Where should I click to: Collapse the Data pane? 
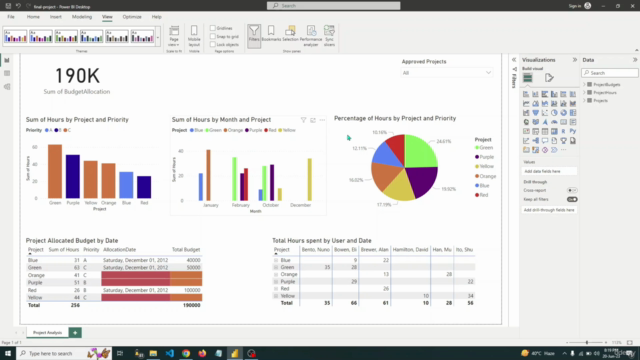click(635, 60)
